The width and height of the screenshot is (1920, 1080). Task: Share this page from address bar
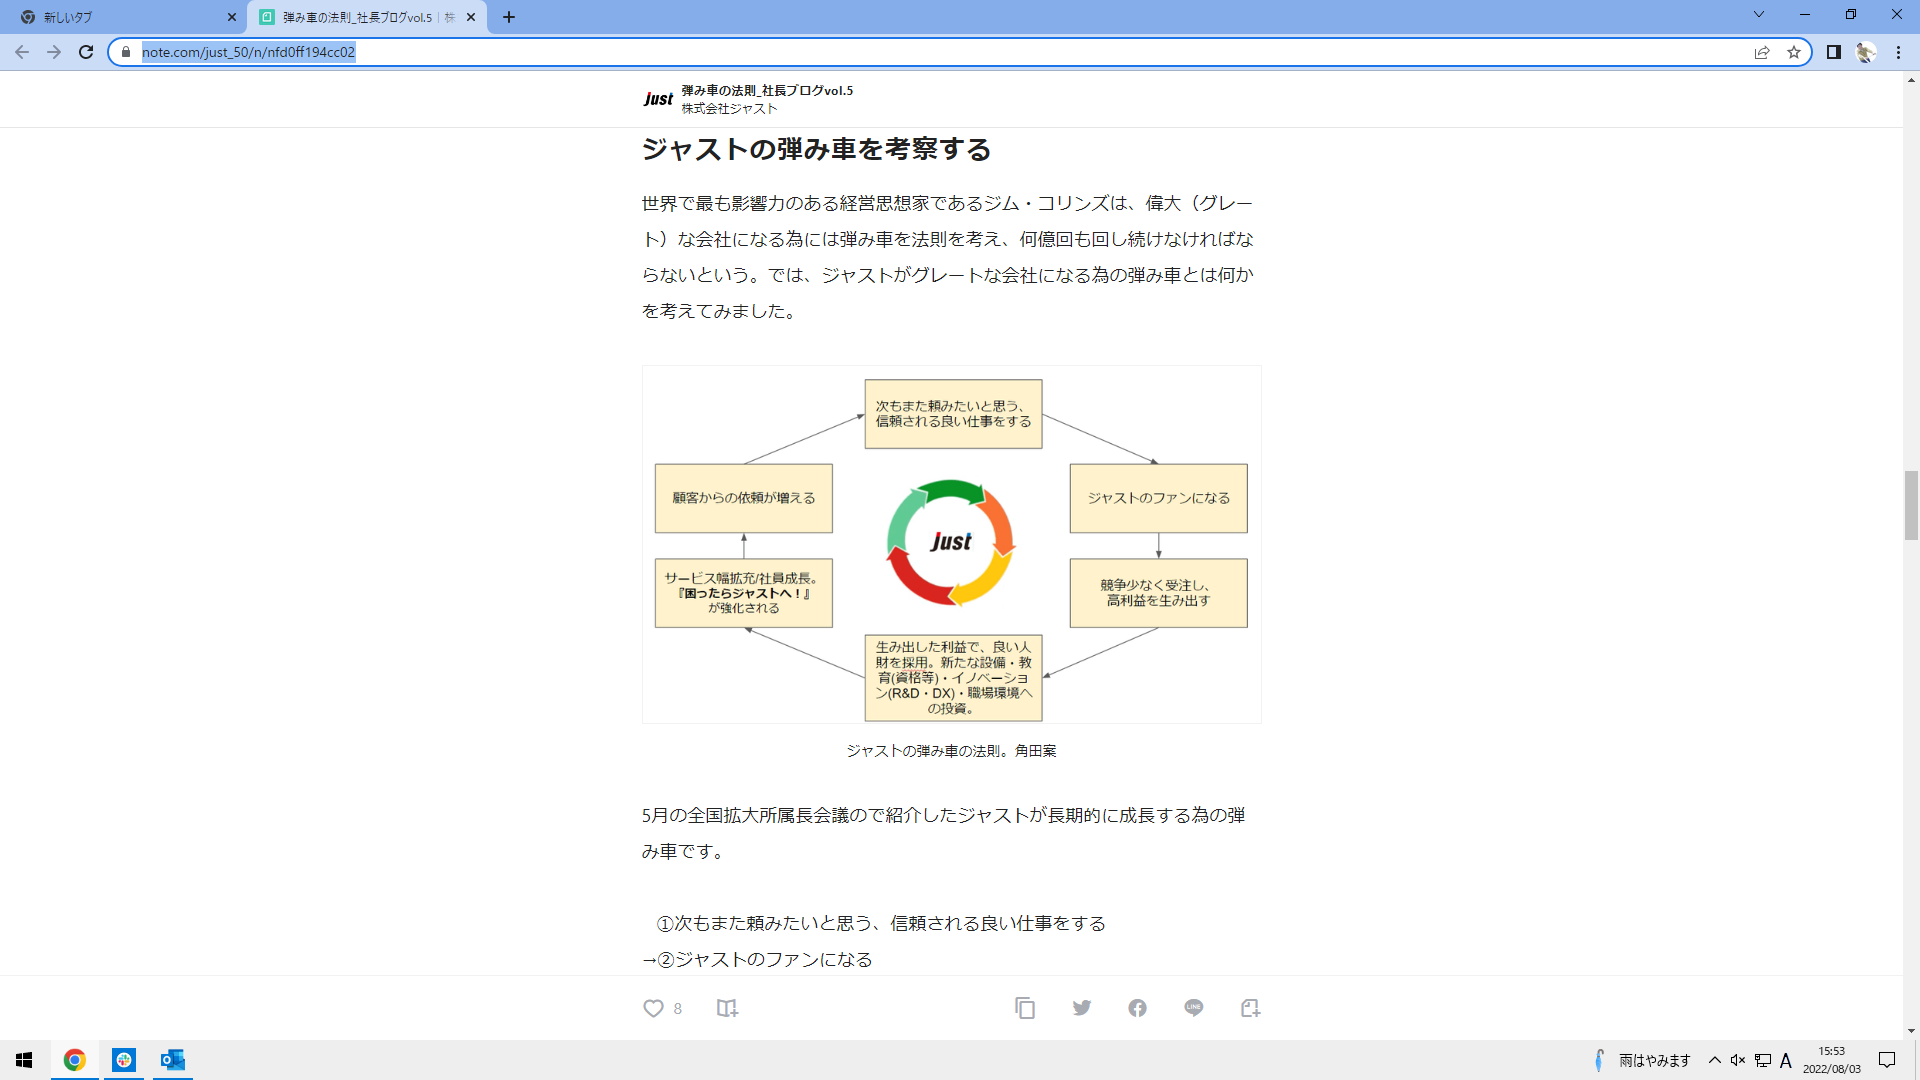pos(1762,52)
